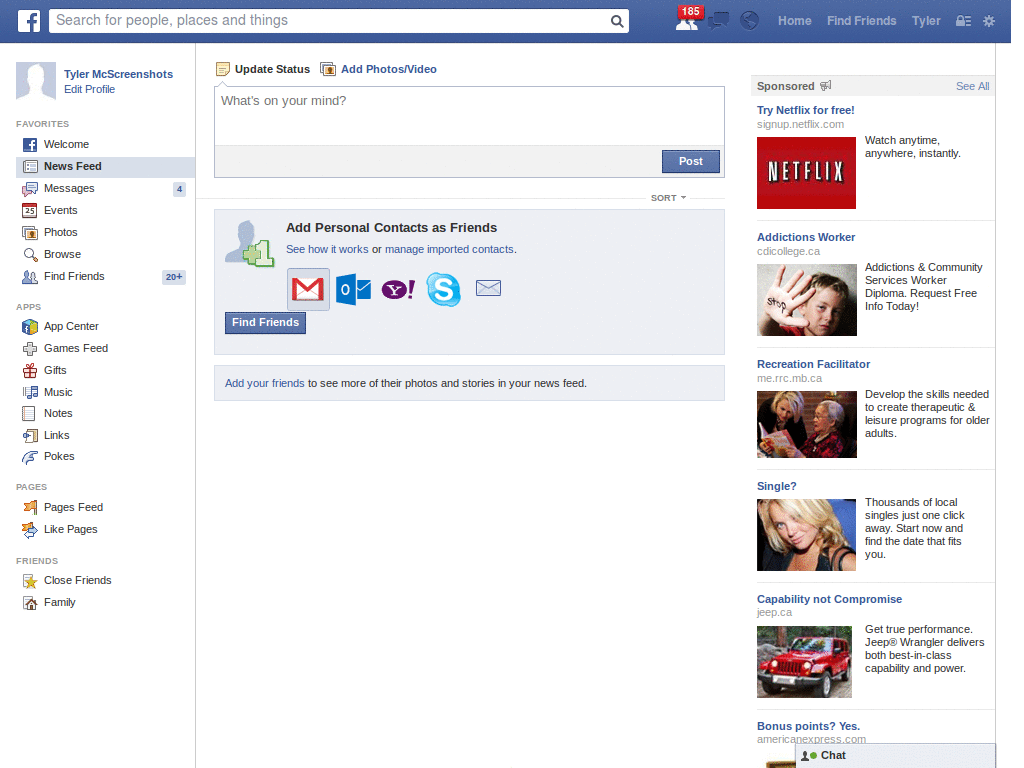Viewport: 1024px width, 768px height.
Task: Click the Family house icon
Action: tap(30, 603)
